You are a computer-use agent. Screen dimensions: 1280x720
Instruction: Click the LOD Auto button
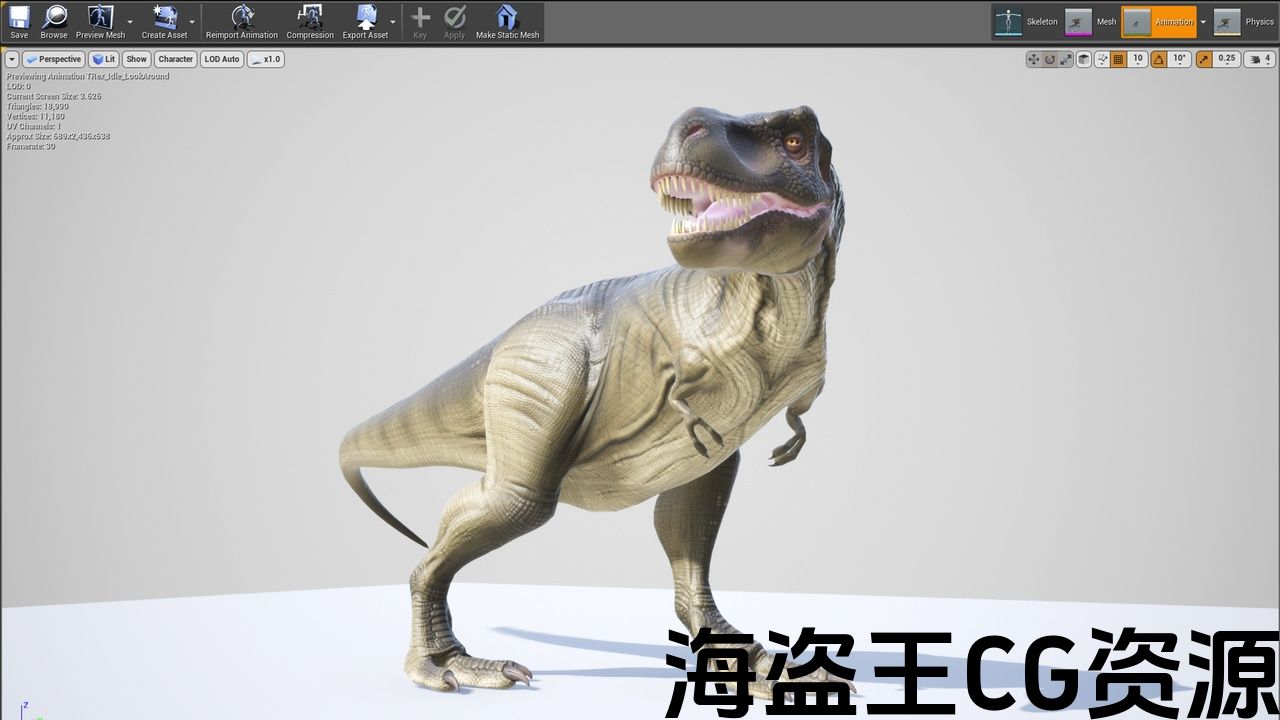click(x=222, y=59)
